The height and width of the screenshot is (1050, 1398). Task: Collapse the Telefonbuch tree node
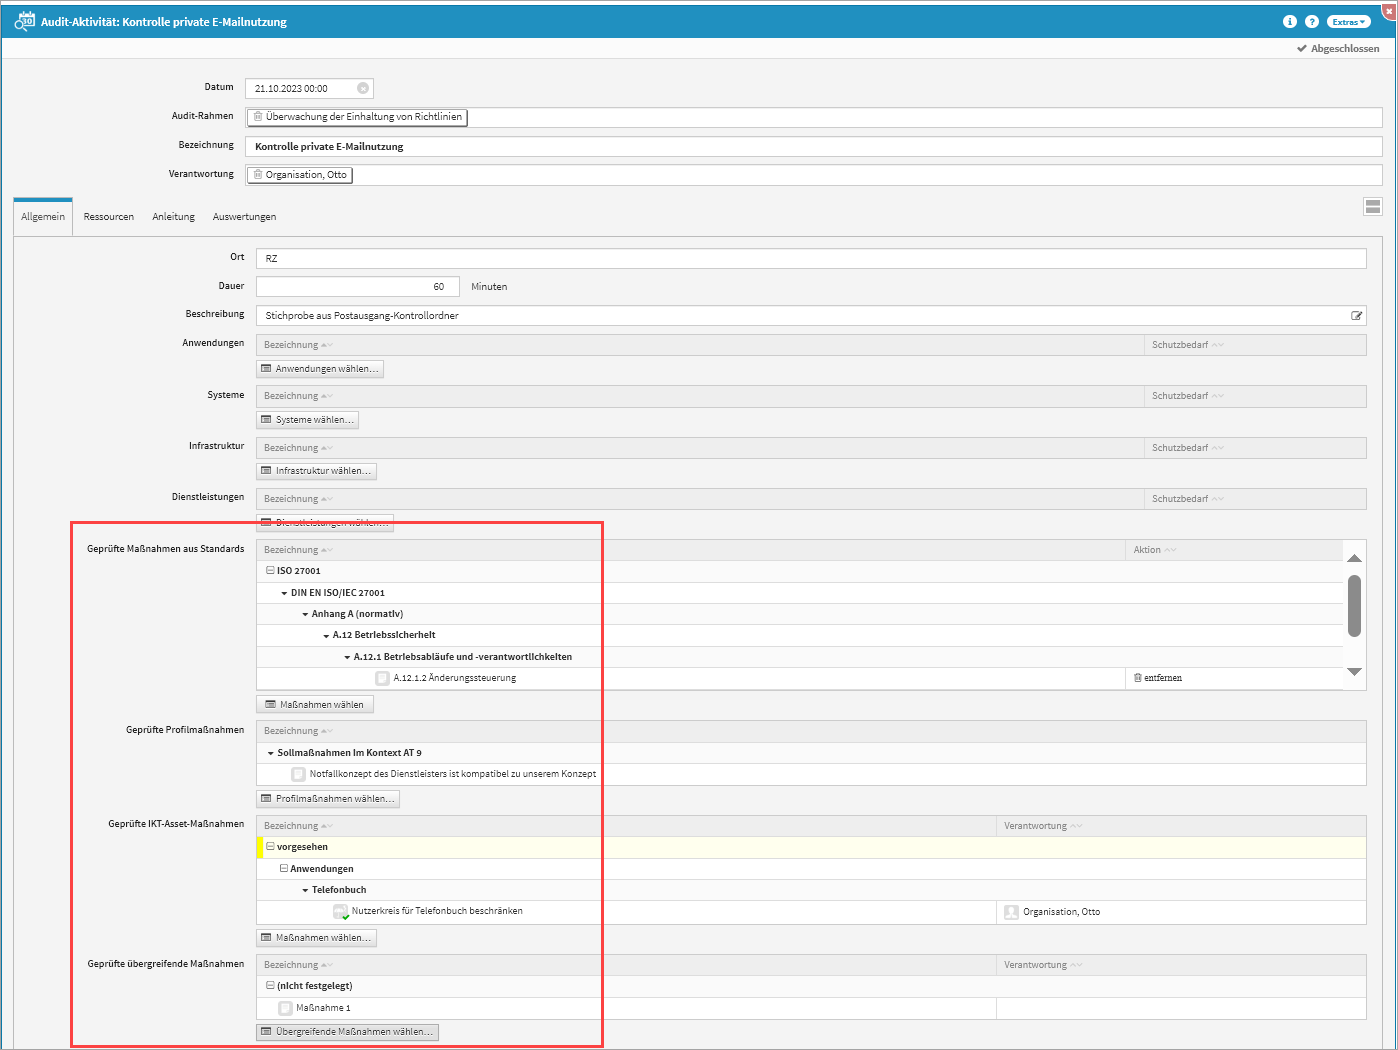pyautogui.click(x=305, y=890)
